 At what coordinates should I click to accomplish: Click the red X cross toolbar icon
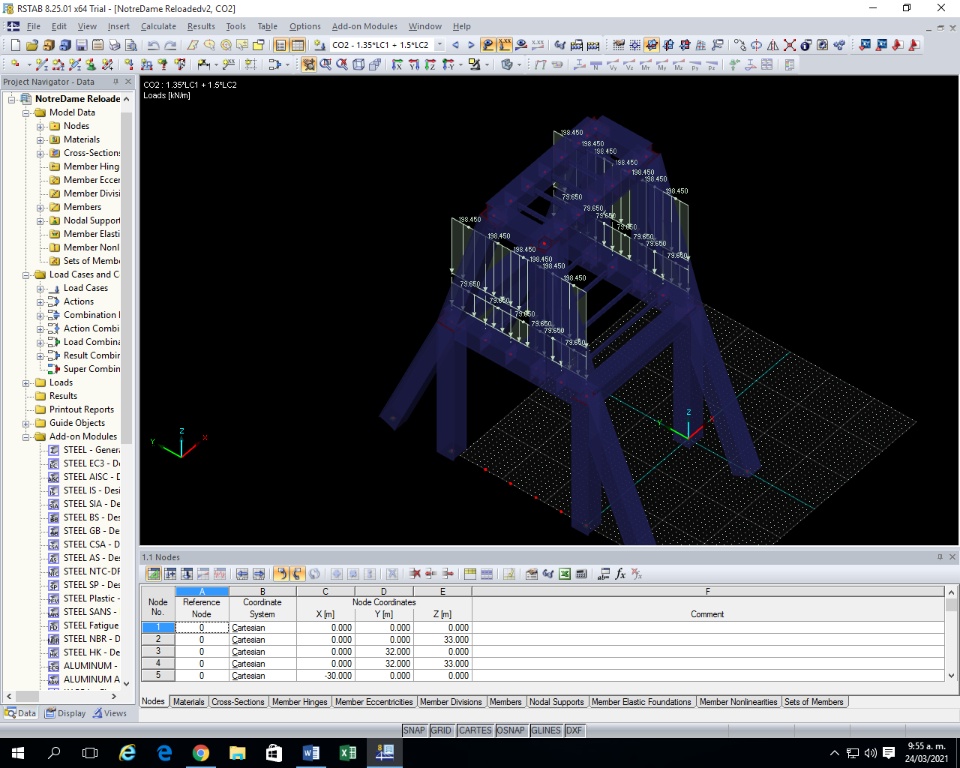click(790, 45)
